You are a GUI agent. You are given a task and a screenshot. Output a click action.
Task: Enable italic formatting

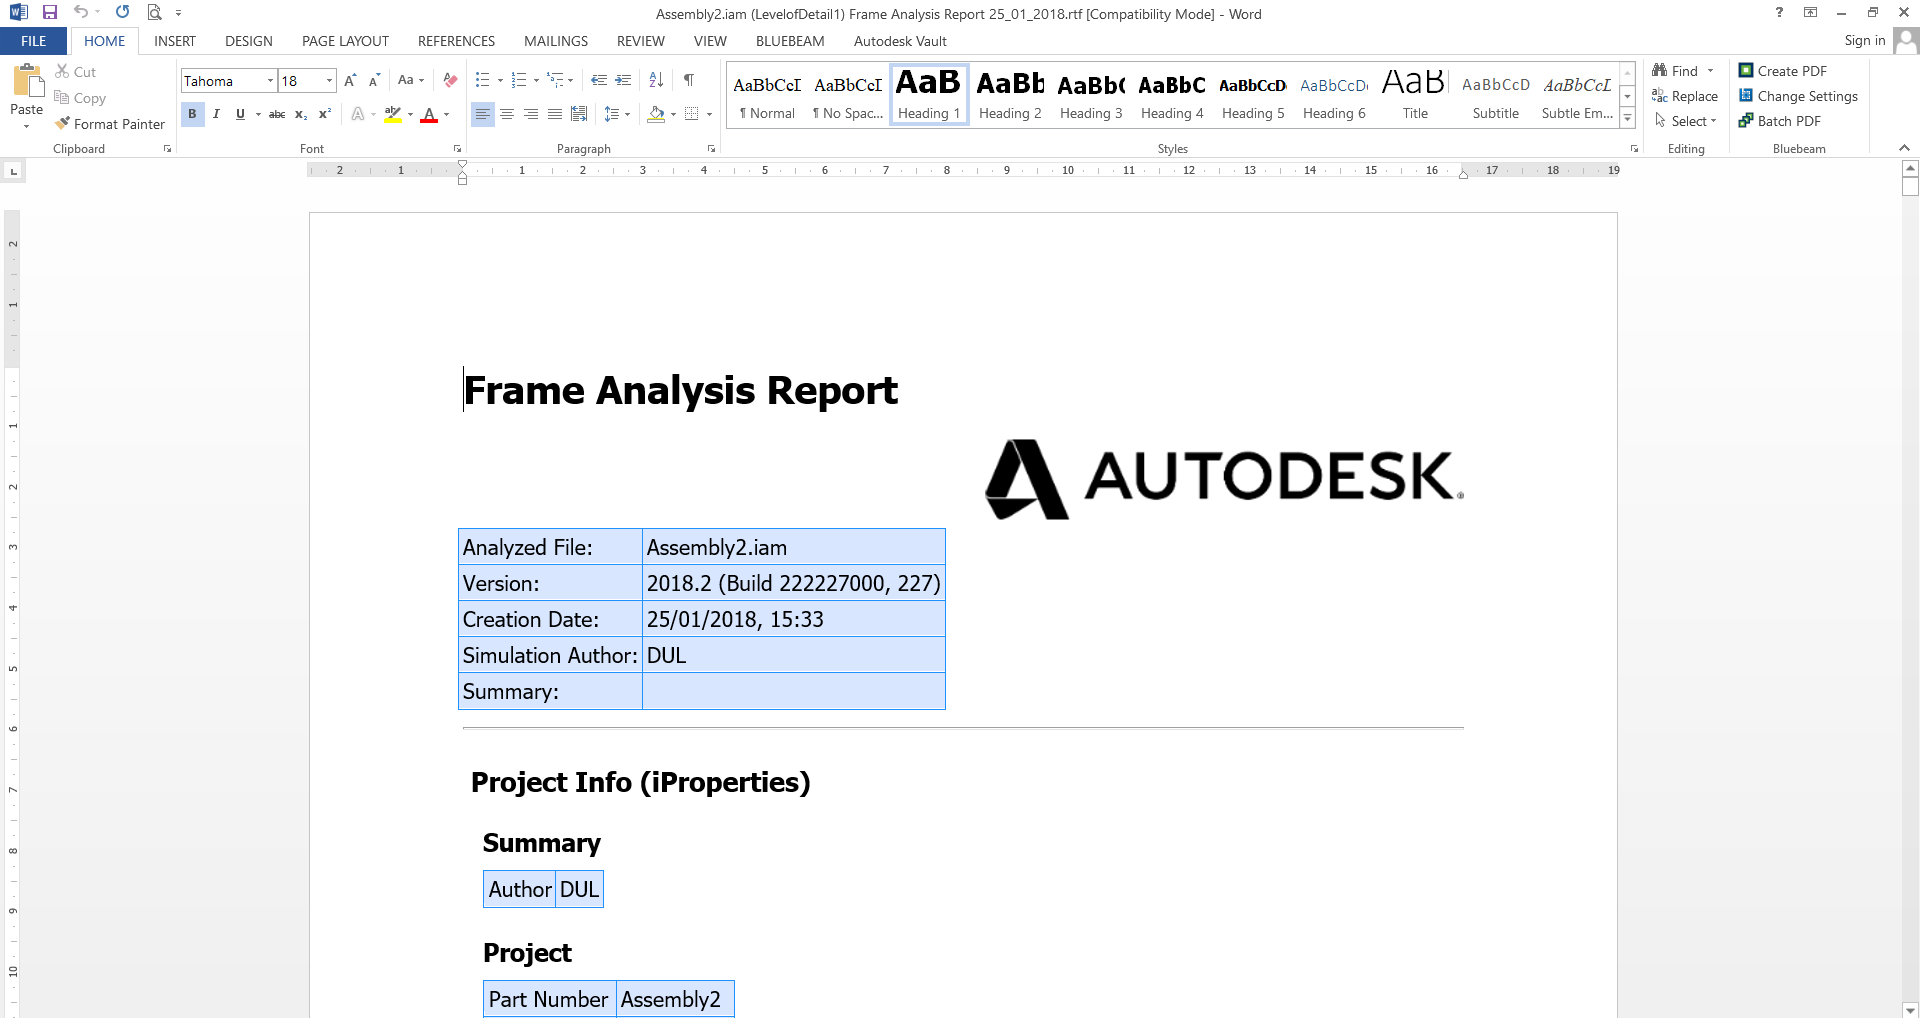coord(216,114)
